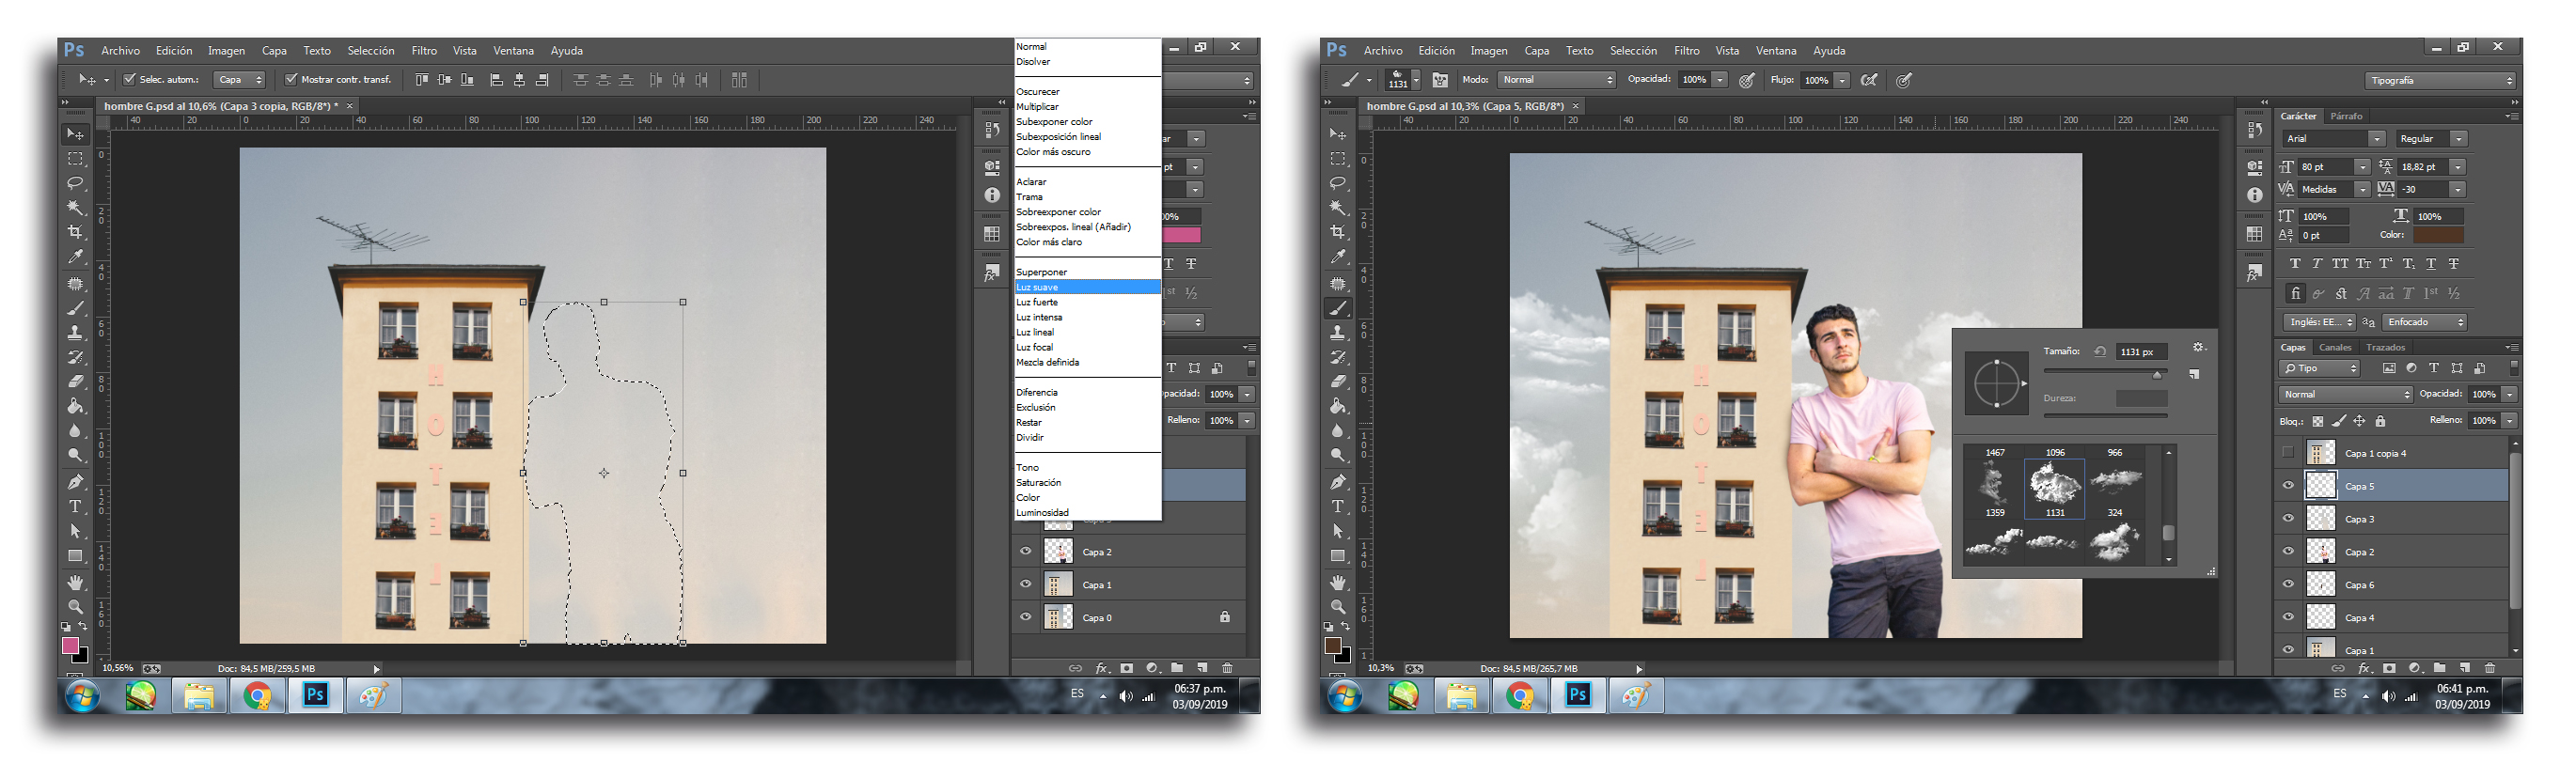Select the Clone Stamp tool in left window

click(75, 333)
